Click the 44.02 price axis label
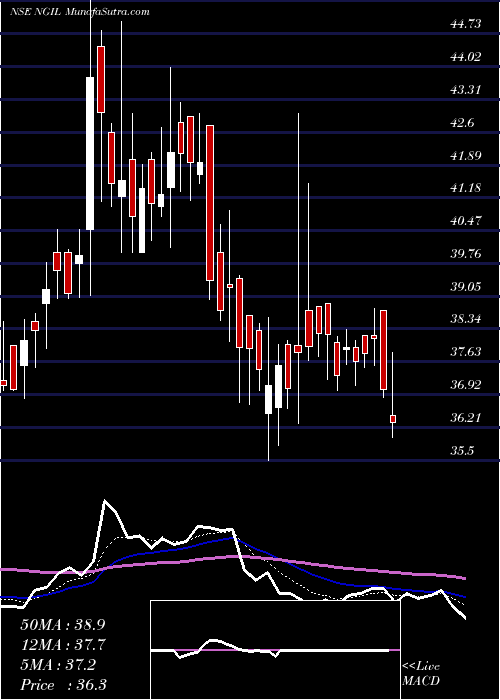Screen dimensions: 500x700 click(466, 57)
